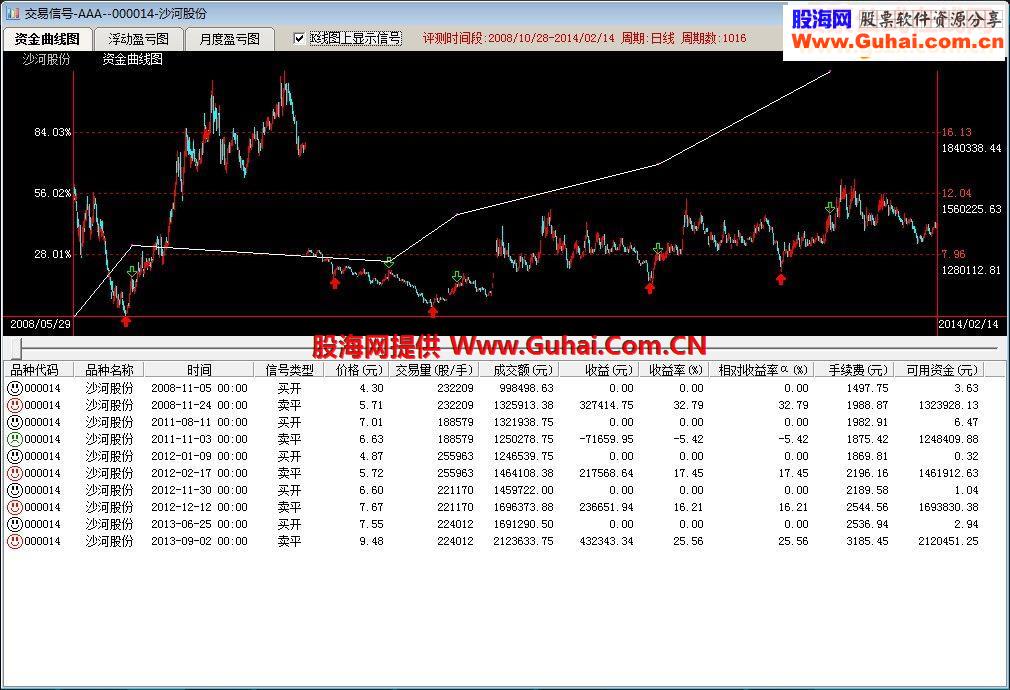Click the first red buy arrow on the chart

126,321
